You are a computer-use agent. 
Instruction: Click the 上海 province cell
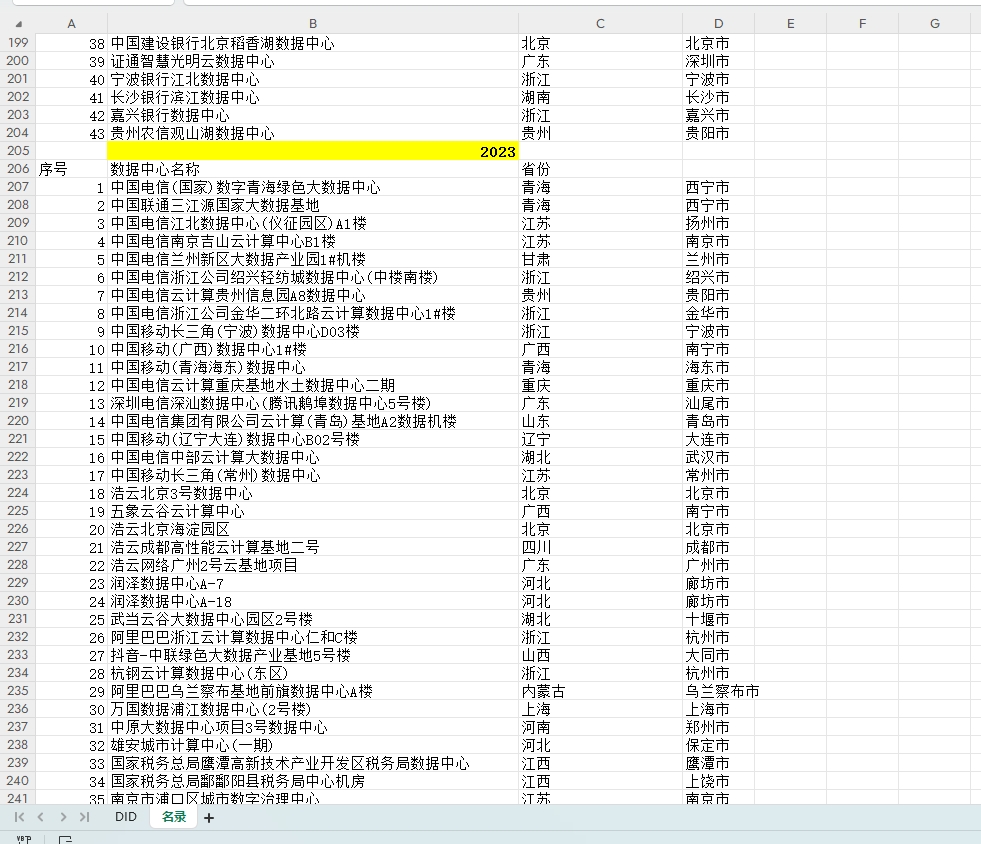(600, 709)
